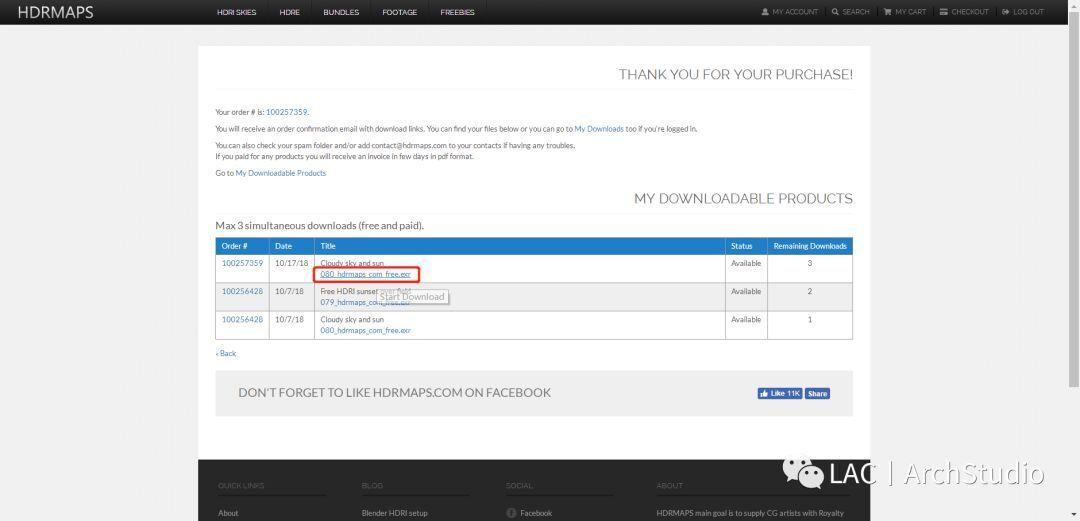
Task: Open the HDRE menu item
Action: click(x=290, y=12)
